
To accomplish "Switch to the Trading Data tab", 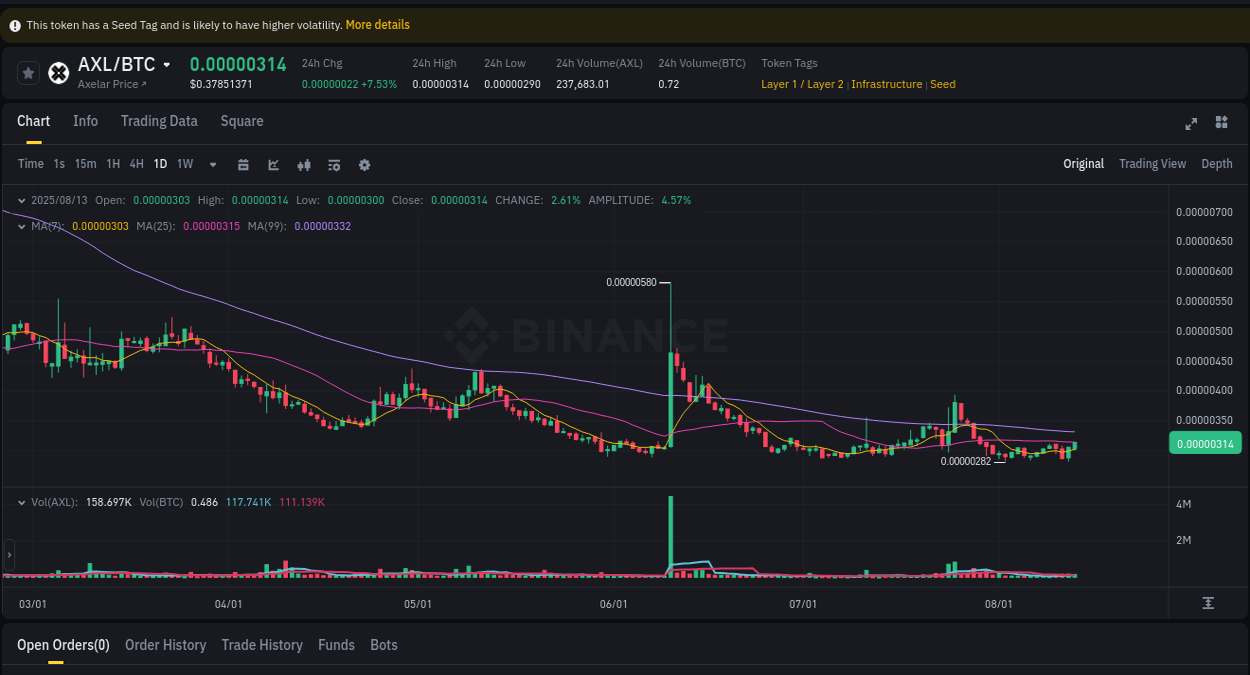I will tap(159, 121).
